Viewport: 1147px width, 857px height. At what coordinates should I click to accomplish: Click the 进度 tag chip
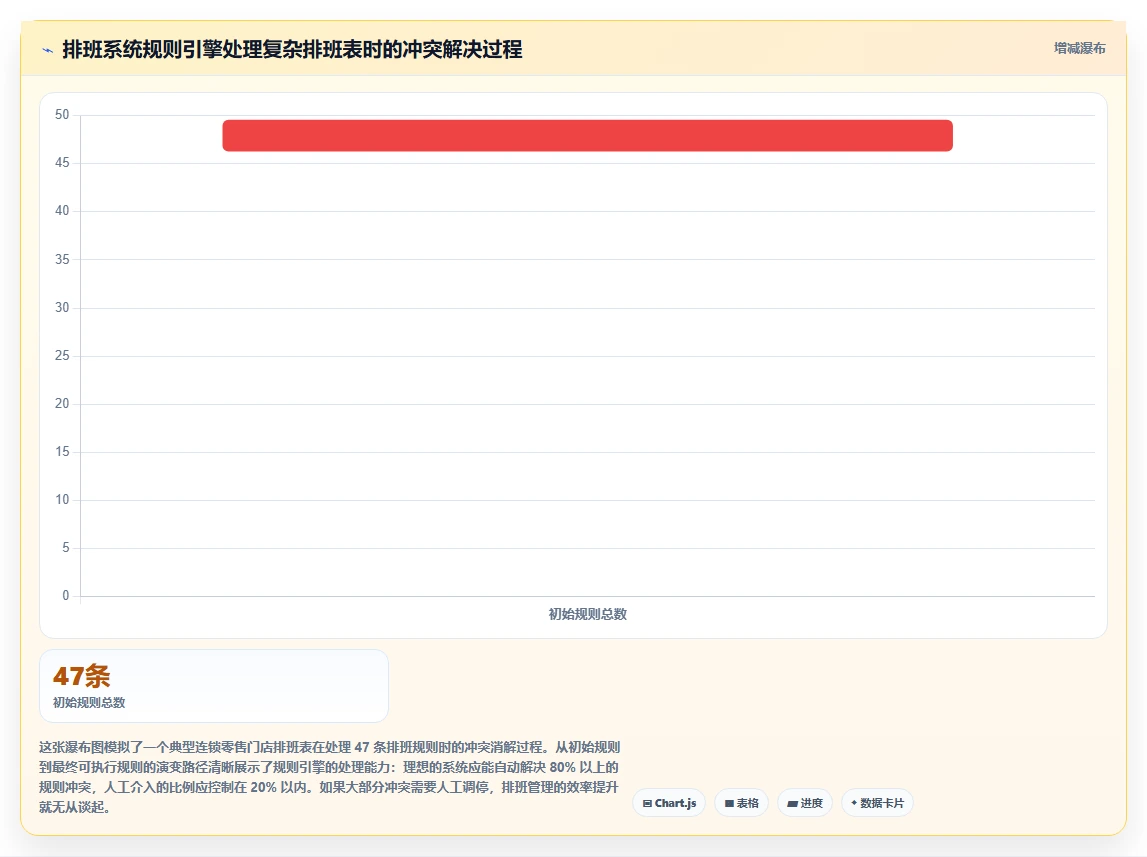click(x=805, y=803)
